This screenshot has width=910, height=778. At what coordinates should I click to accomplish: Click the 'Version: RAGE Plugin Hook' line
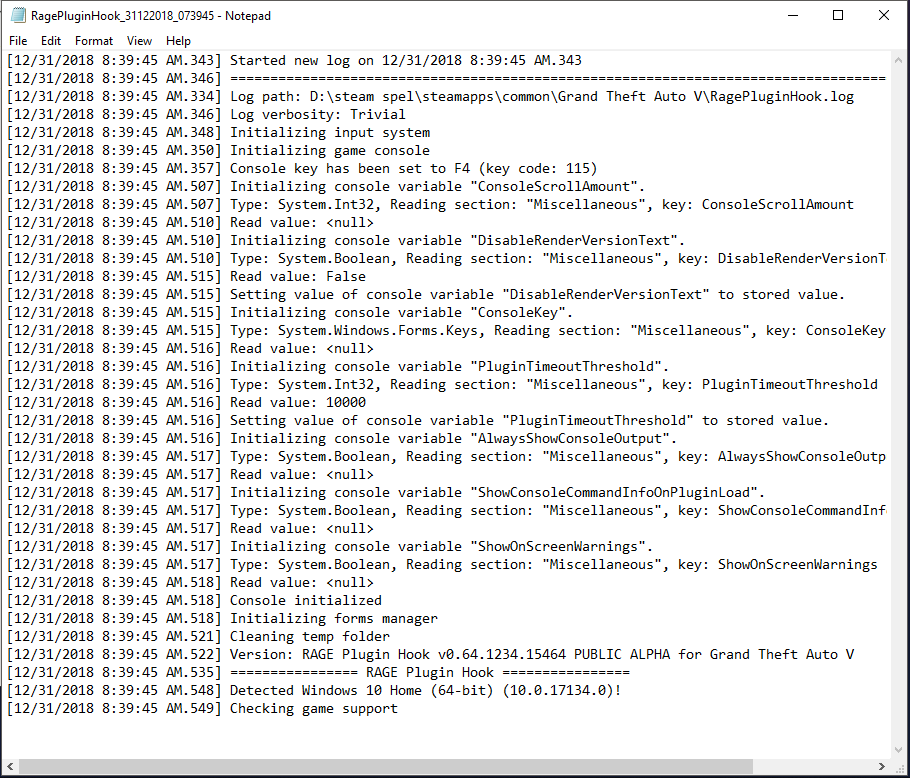coord(431,654)
